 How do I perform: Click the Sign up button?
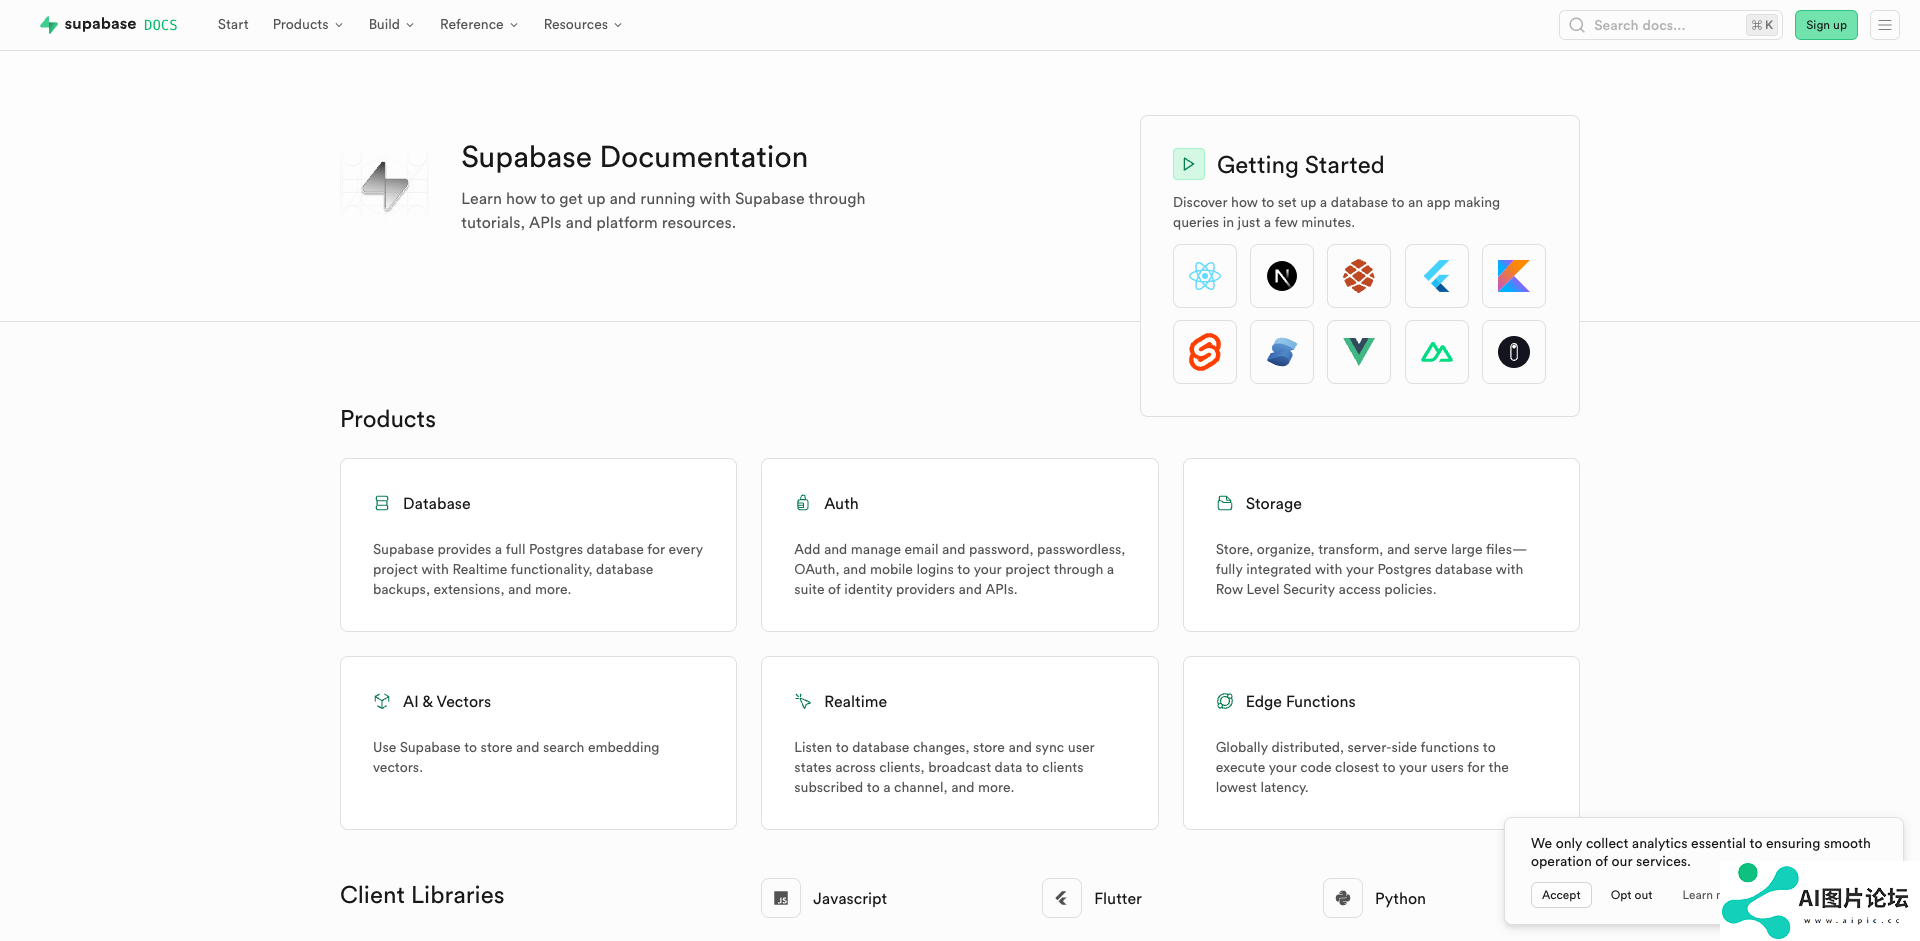1826,25
